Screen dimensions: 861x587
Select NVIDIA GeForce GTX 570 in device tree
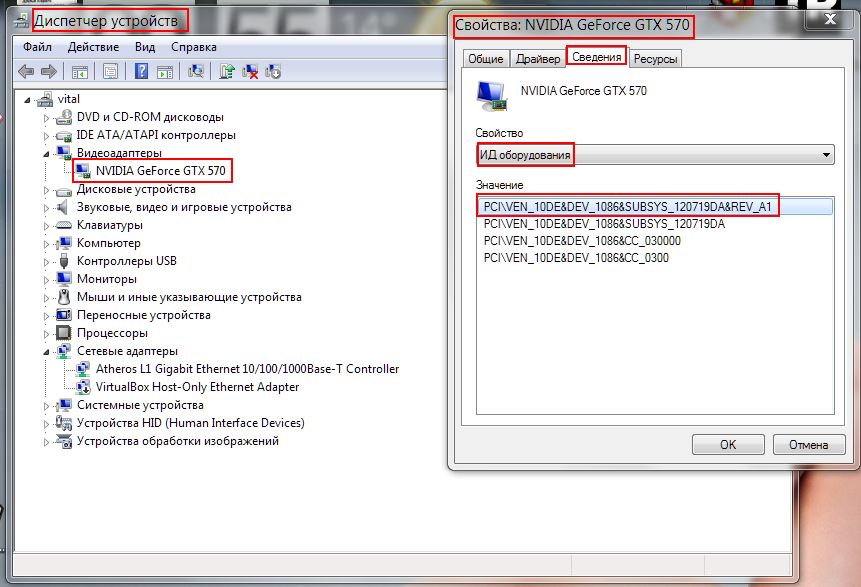(x=160, y=171)
